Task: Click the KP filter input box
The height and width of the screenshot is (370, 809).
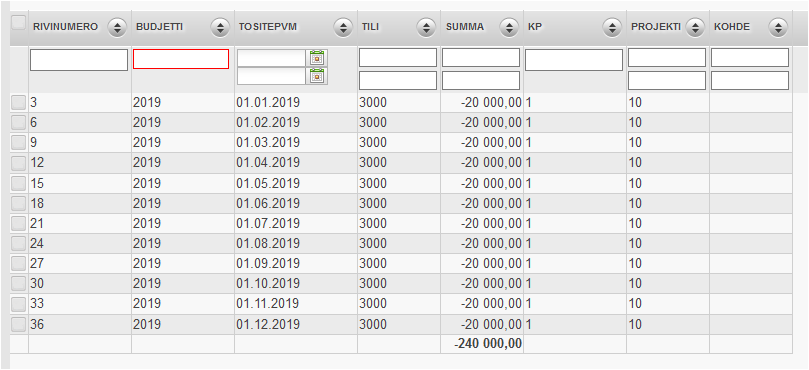Action: click(574, 60)
